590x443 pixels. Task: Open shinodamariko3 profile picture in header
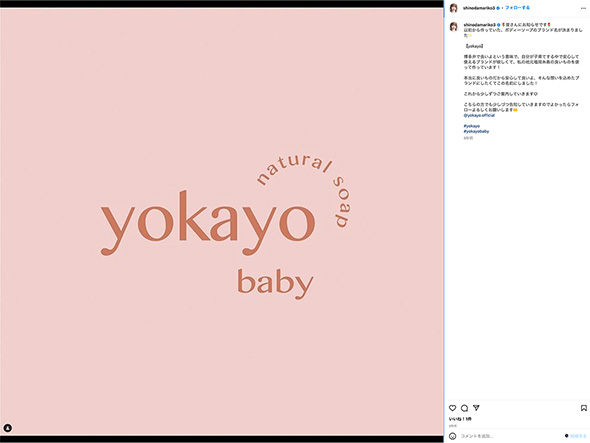click(x=454, y=8)
